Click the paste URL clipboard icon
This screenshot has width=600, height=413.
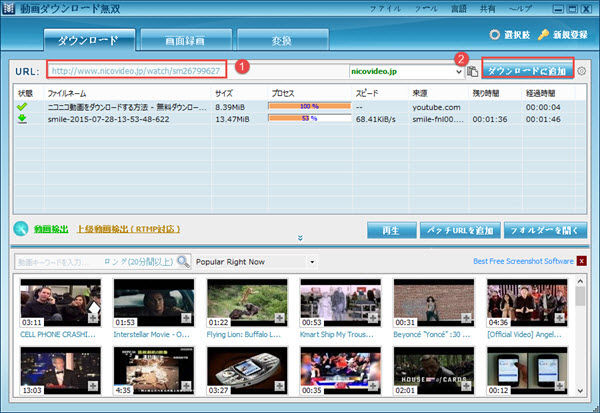[473, 71]
